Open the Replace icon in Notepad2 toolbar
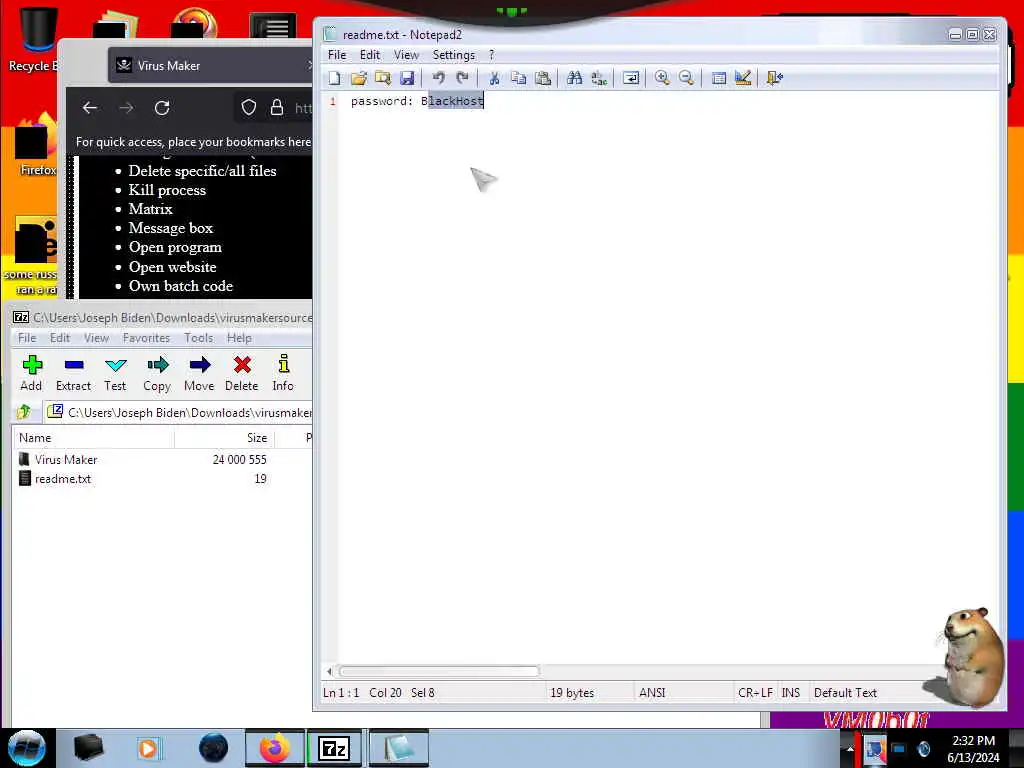The height and width of the screenshot is (768, 1024). click(599, 78)
